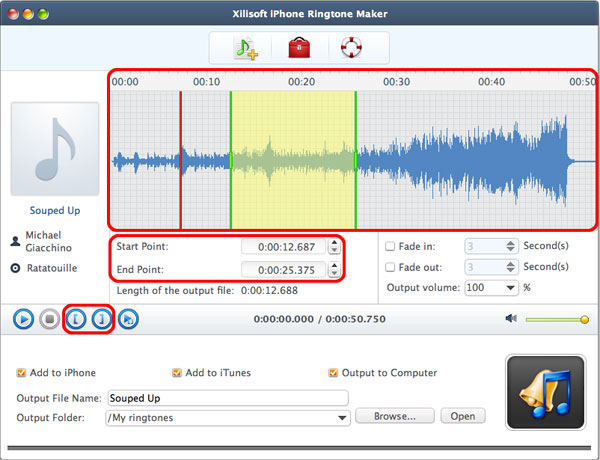Uncheck Output to Computer

click(x=333, y=373)
